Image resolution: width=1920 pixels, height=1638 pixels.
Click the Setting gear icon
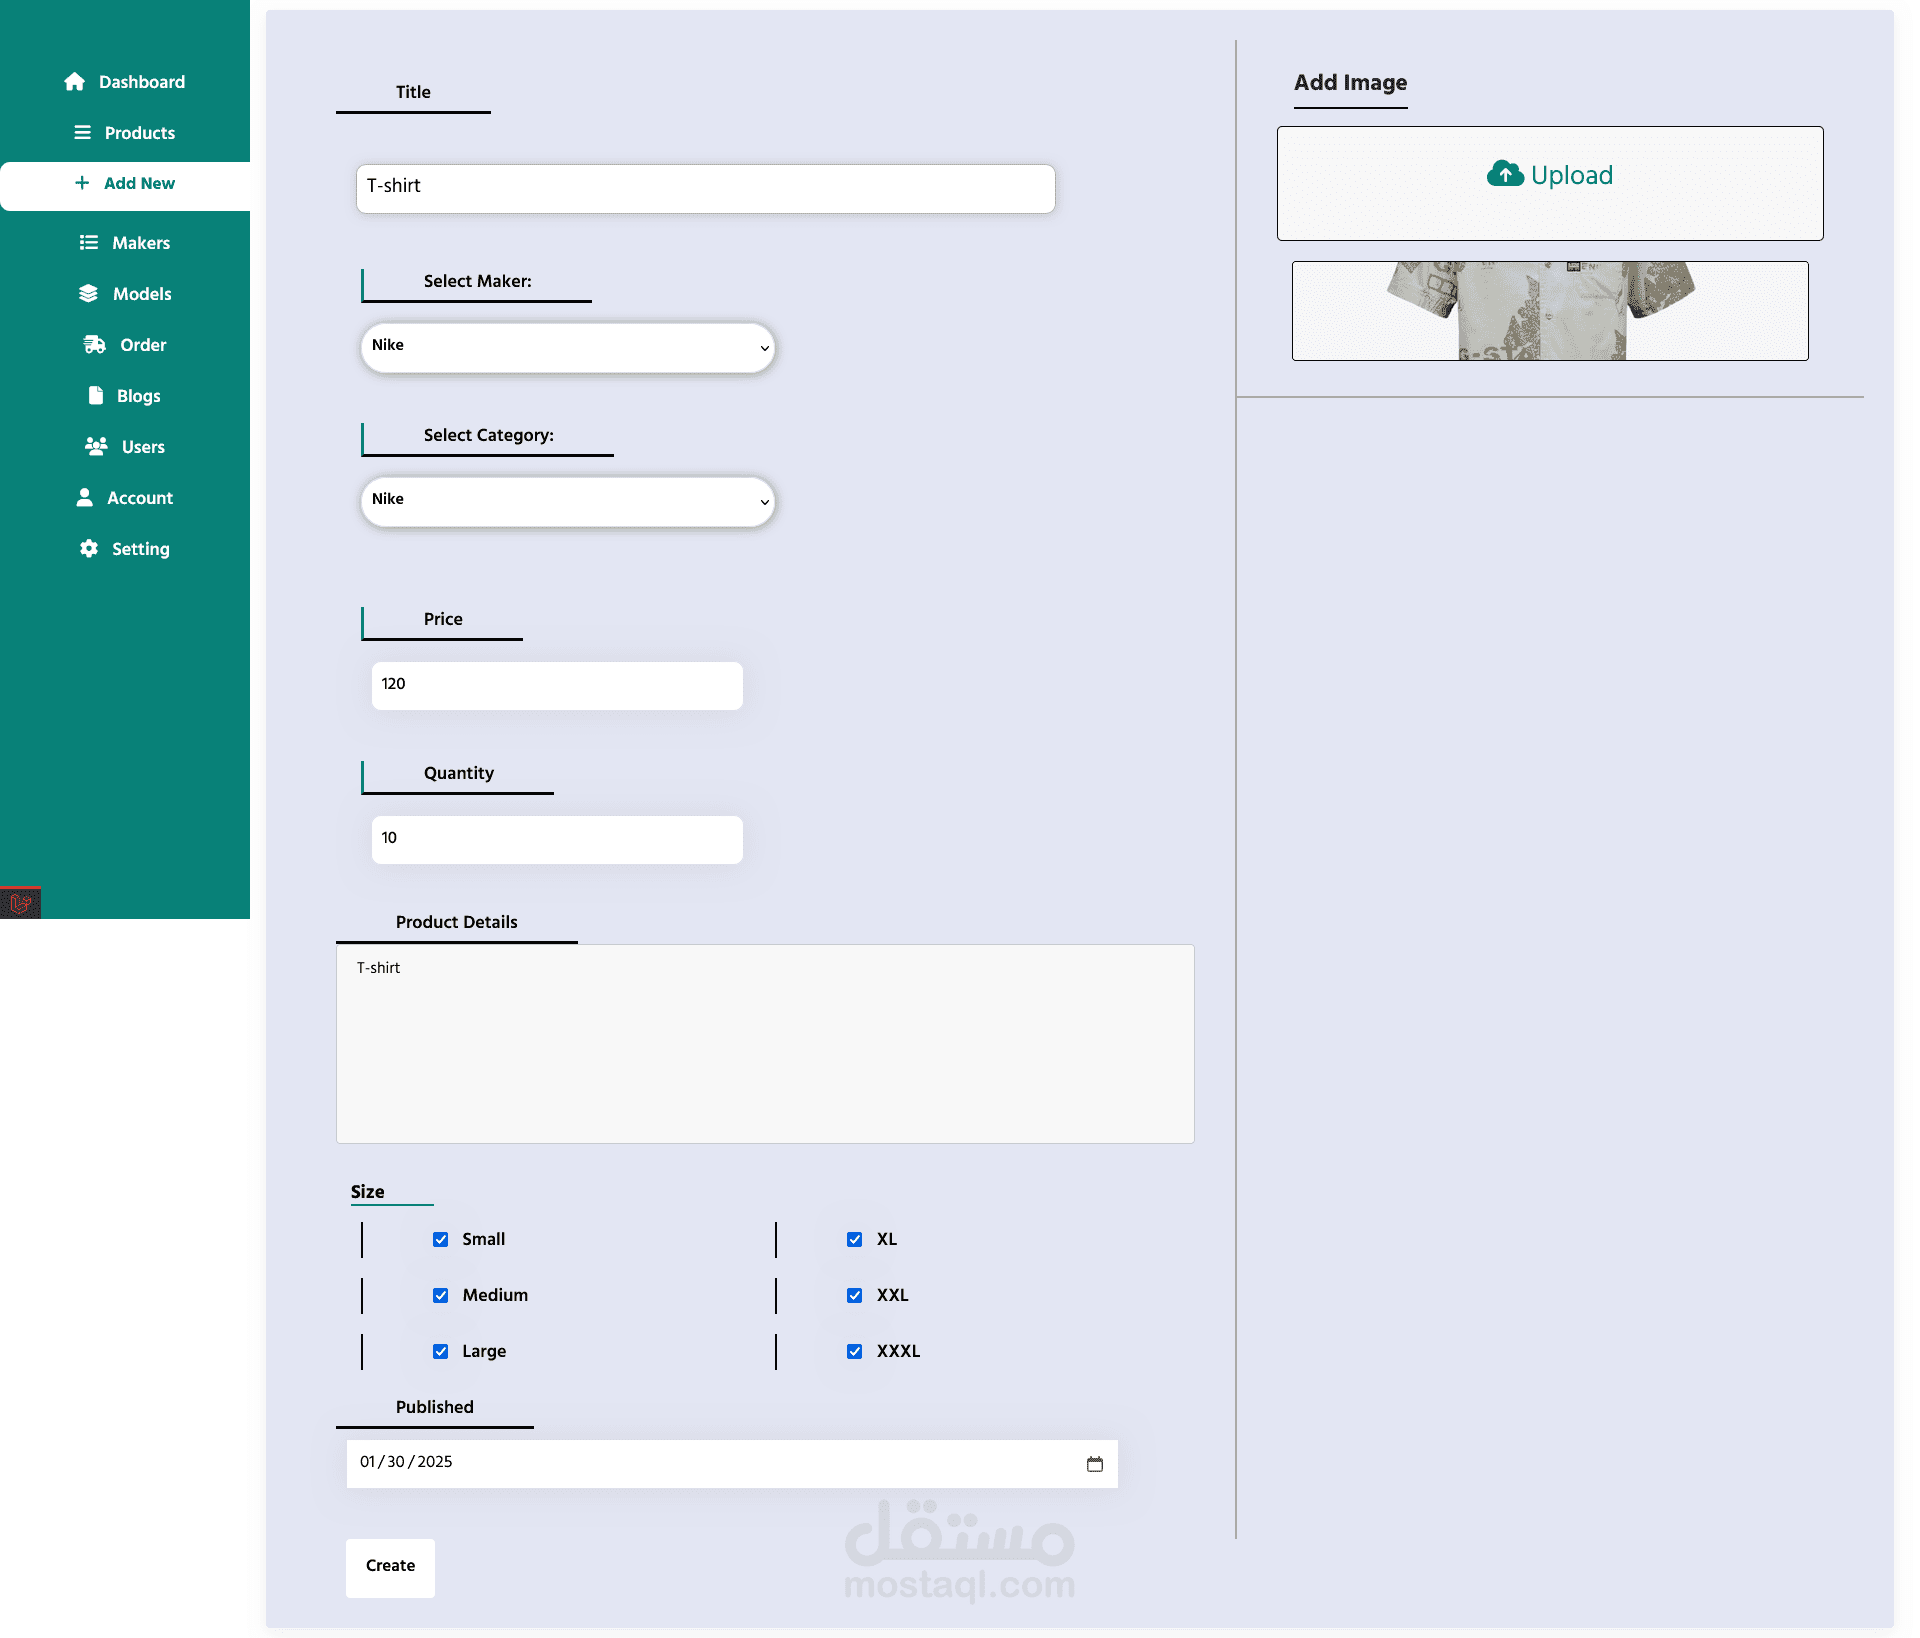(x=89, y=549)
